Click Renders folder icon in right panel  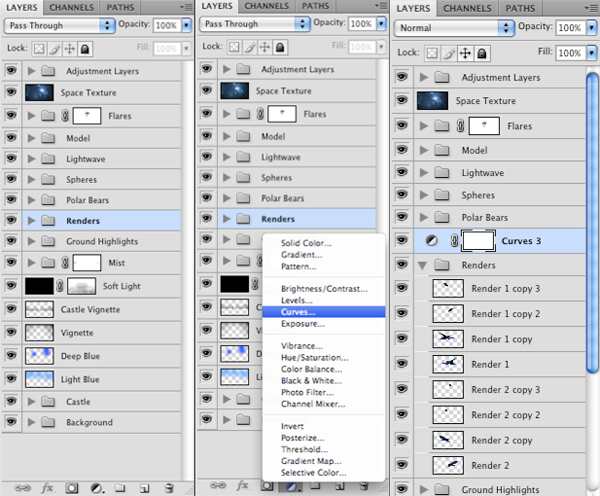pos(442,264)
